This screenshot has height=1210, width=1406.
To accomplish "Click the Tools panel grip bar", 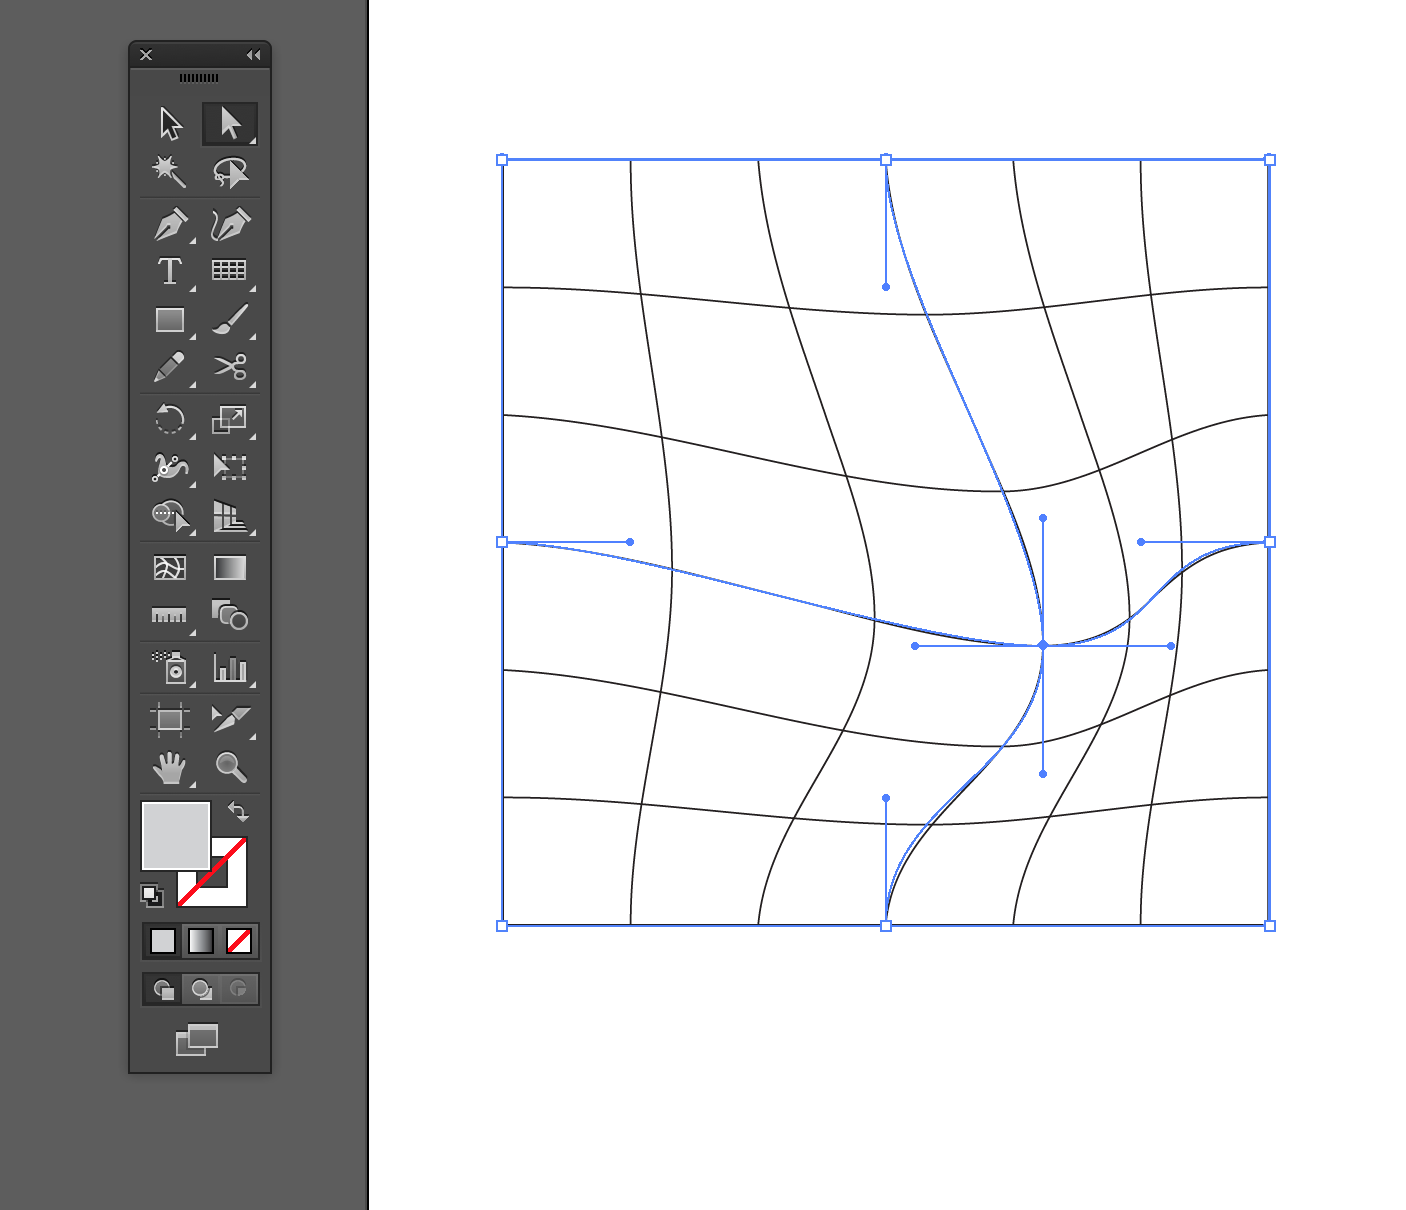I will click(199, 78).
